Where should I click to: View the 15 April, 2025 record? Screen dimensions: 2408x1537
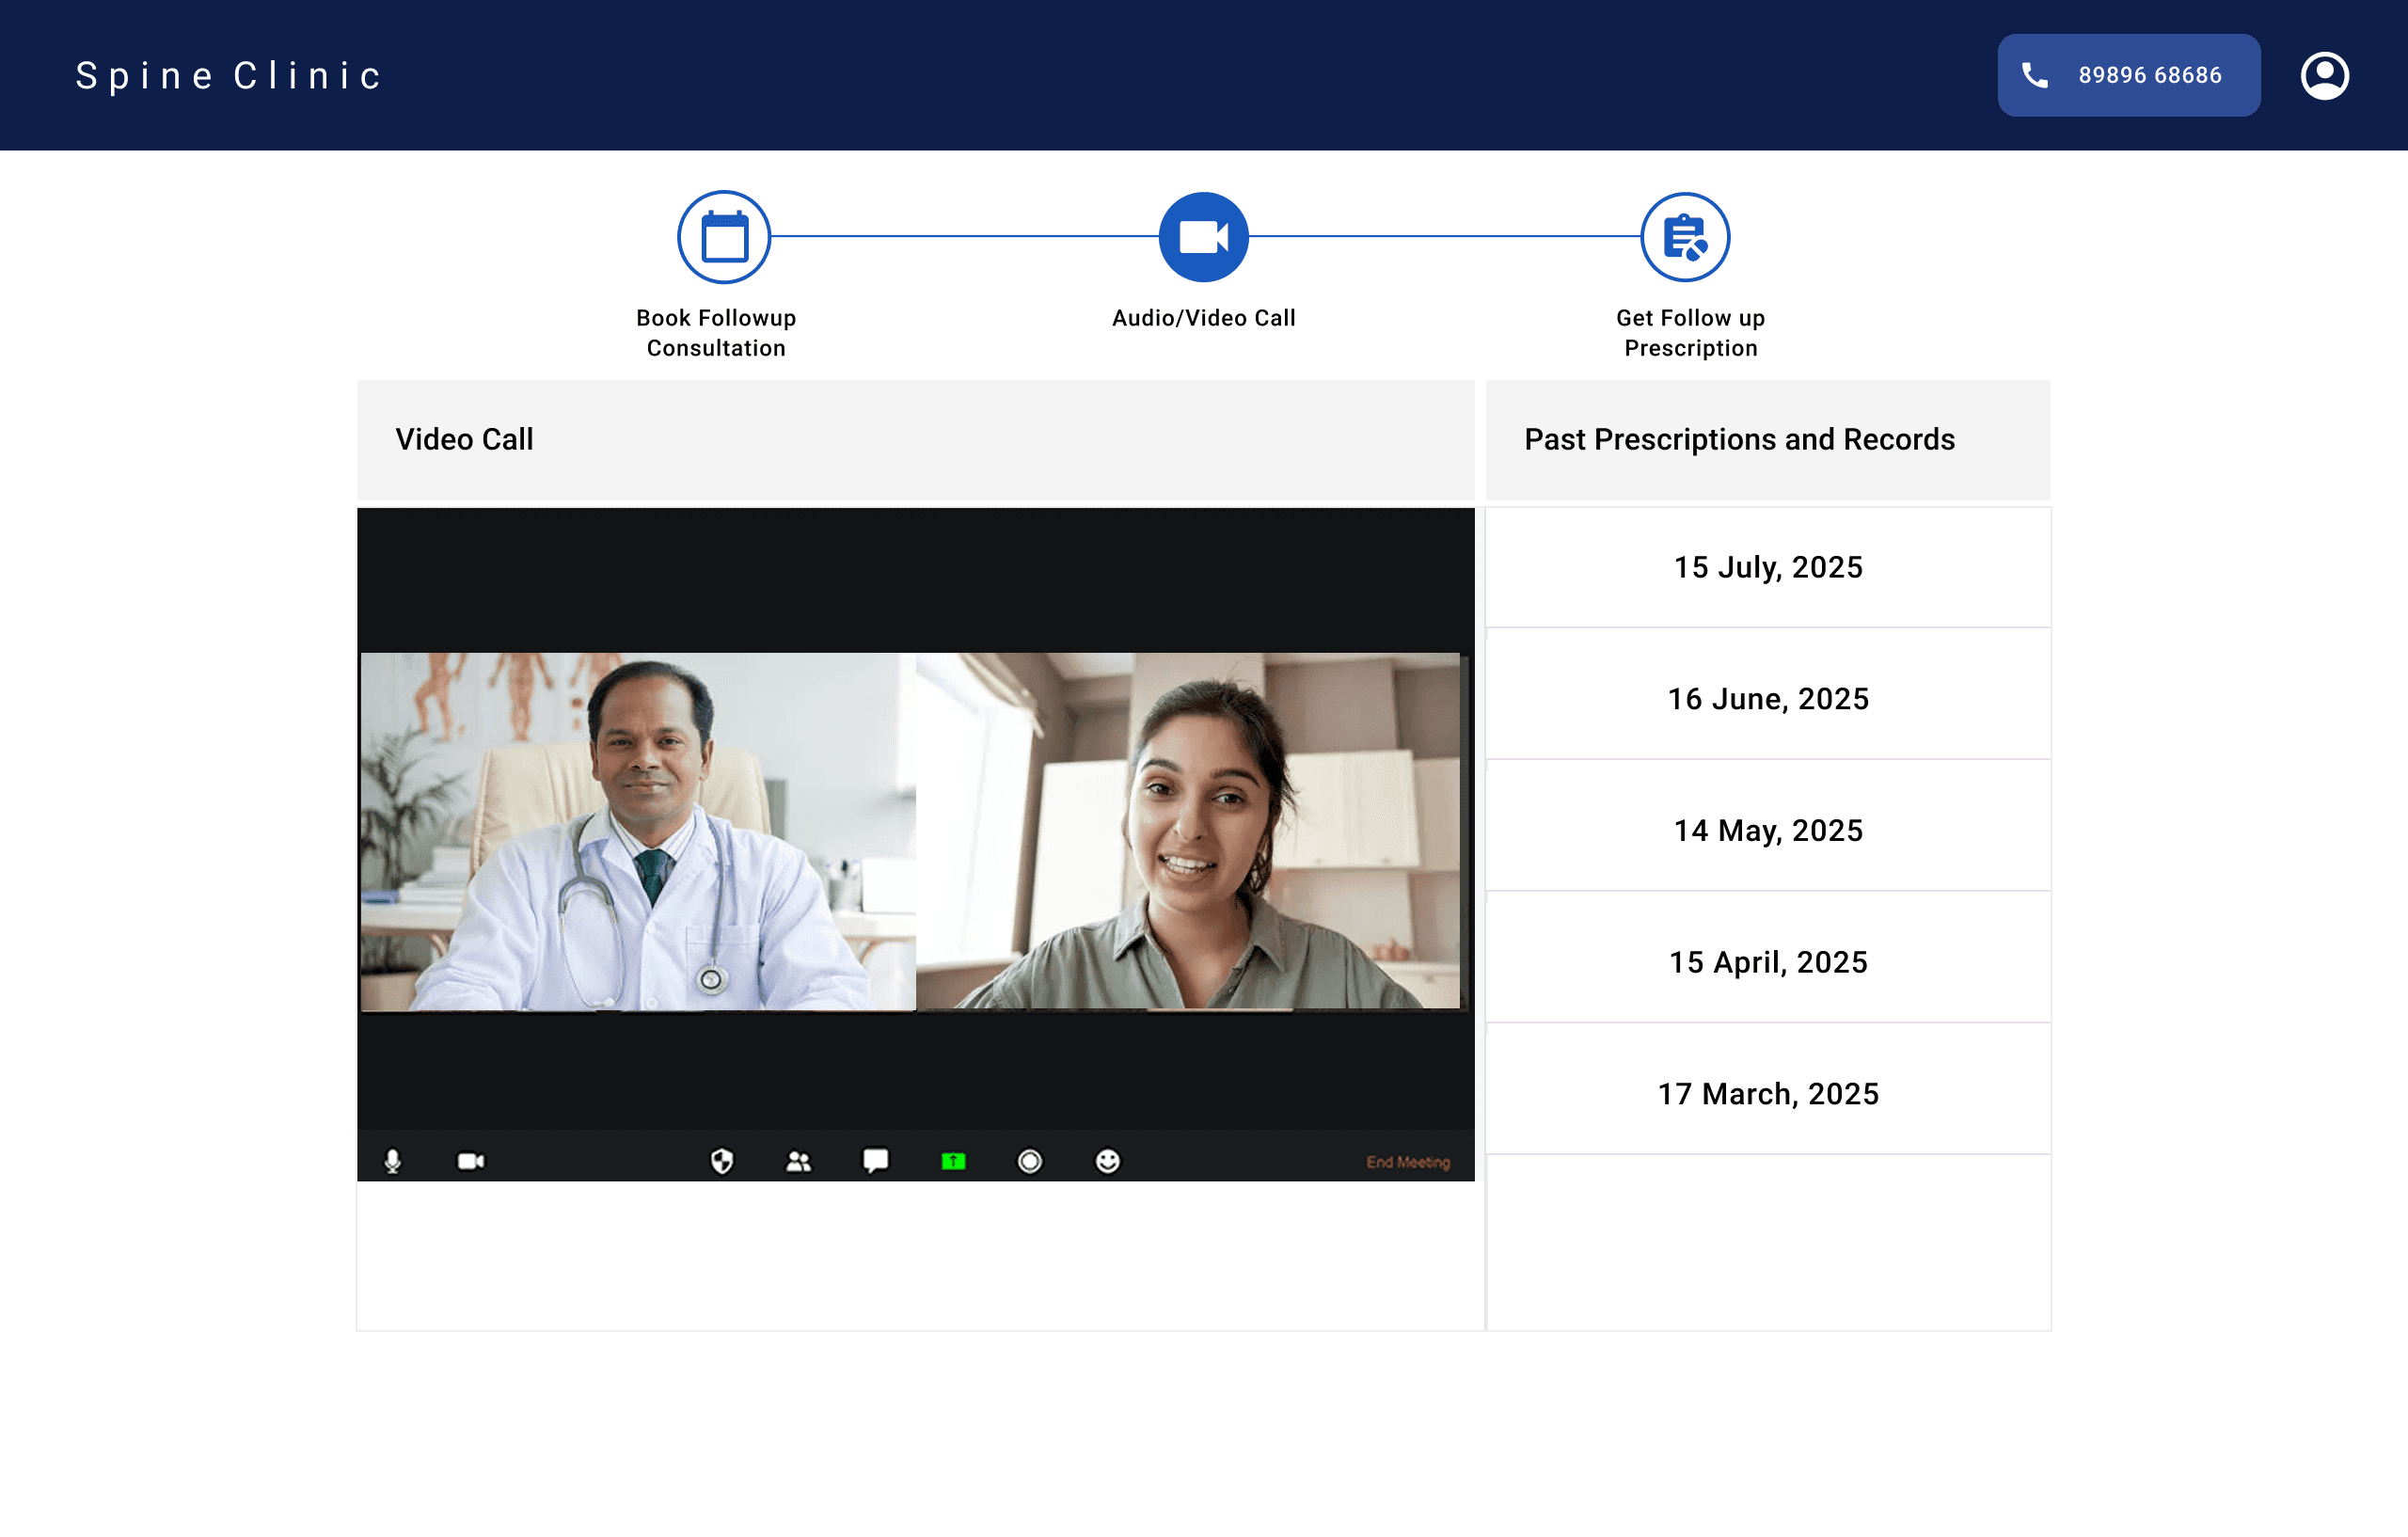pyautogui.click(x=1767, y=962)
